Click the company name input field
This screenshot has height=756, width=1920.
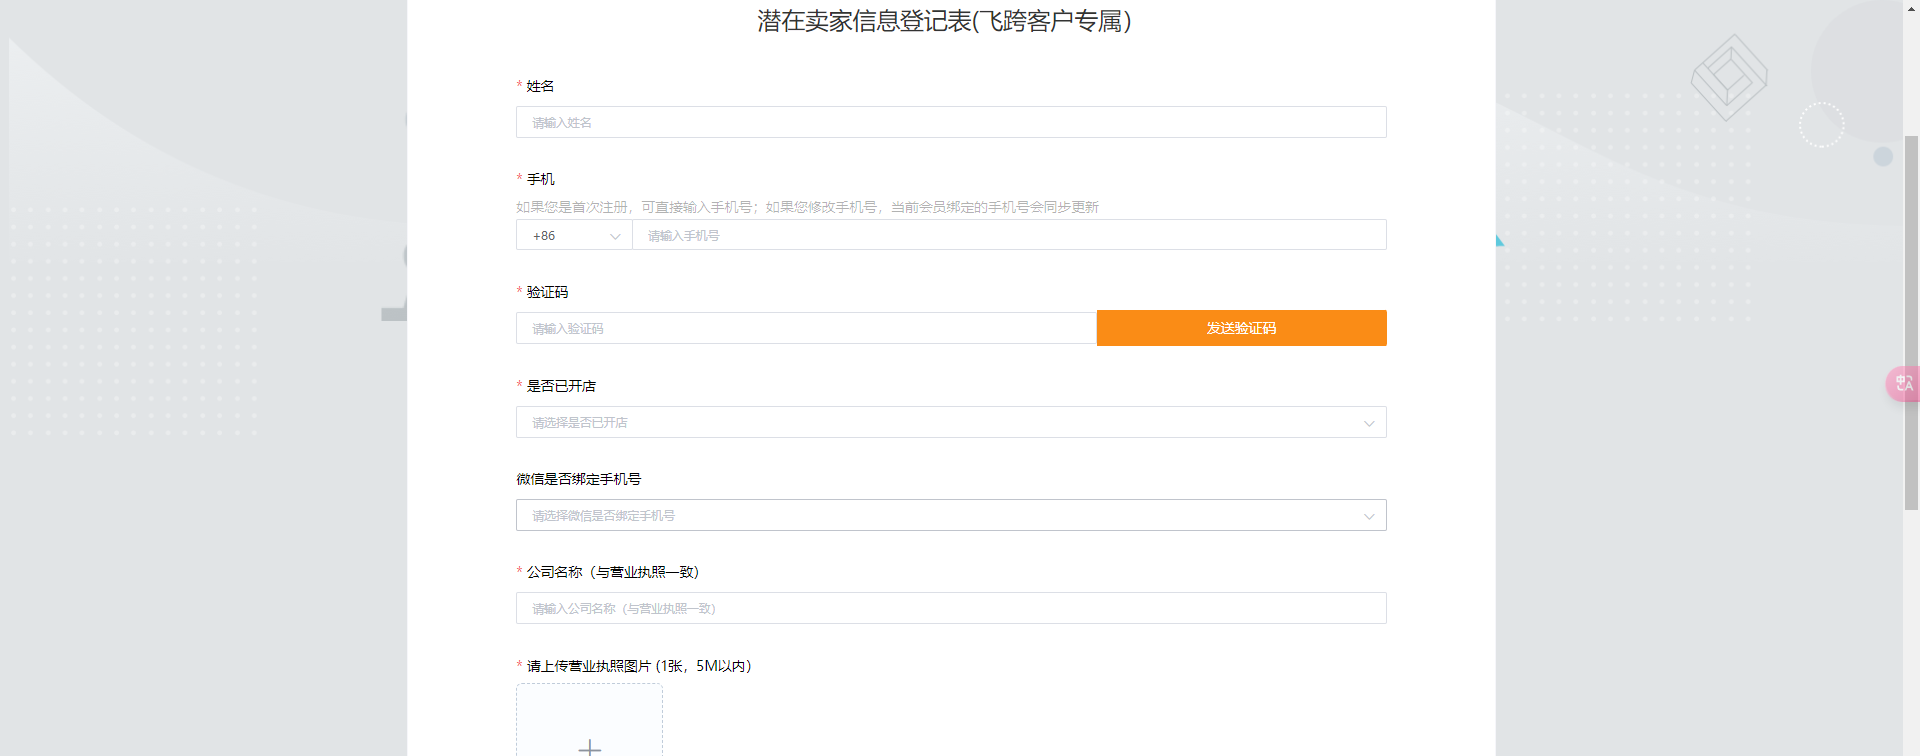coord(950,609)
